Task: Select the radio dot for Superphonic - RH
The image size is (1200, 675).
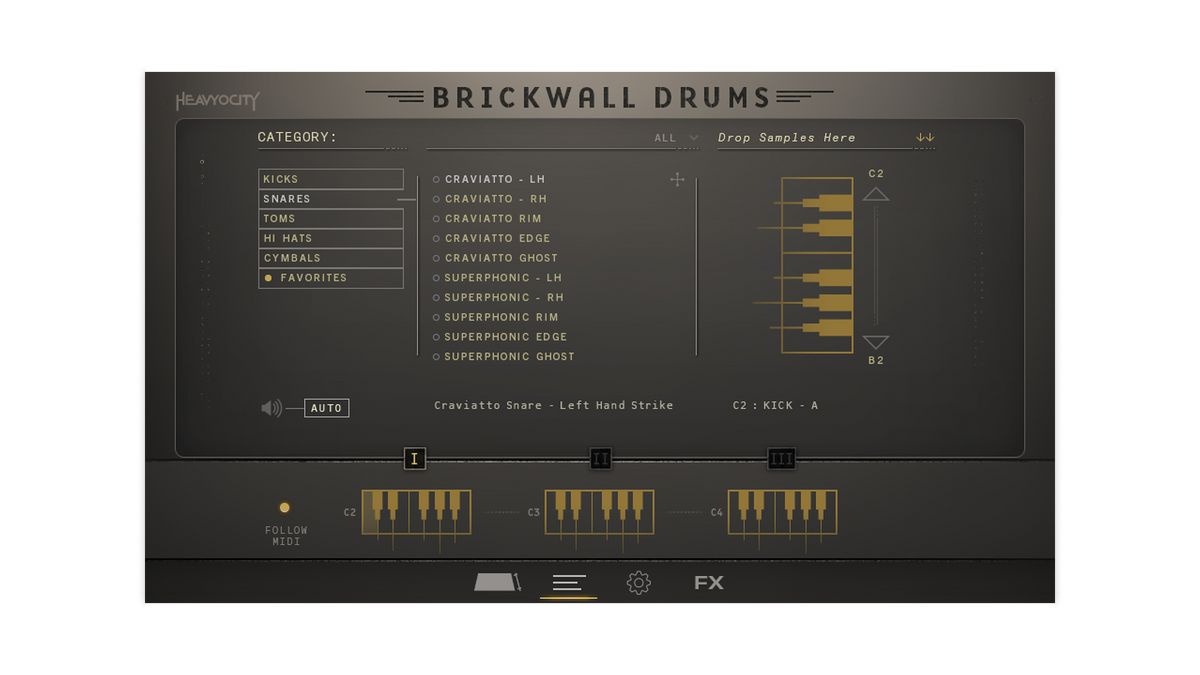Action: (x=436, y=298)
